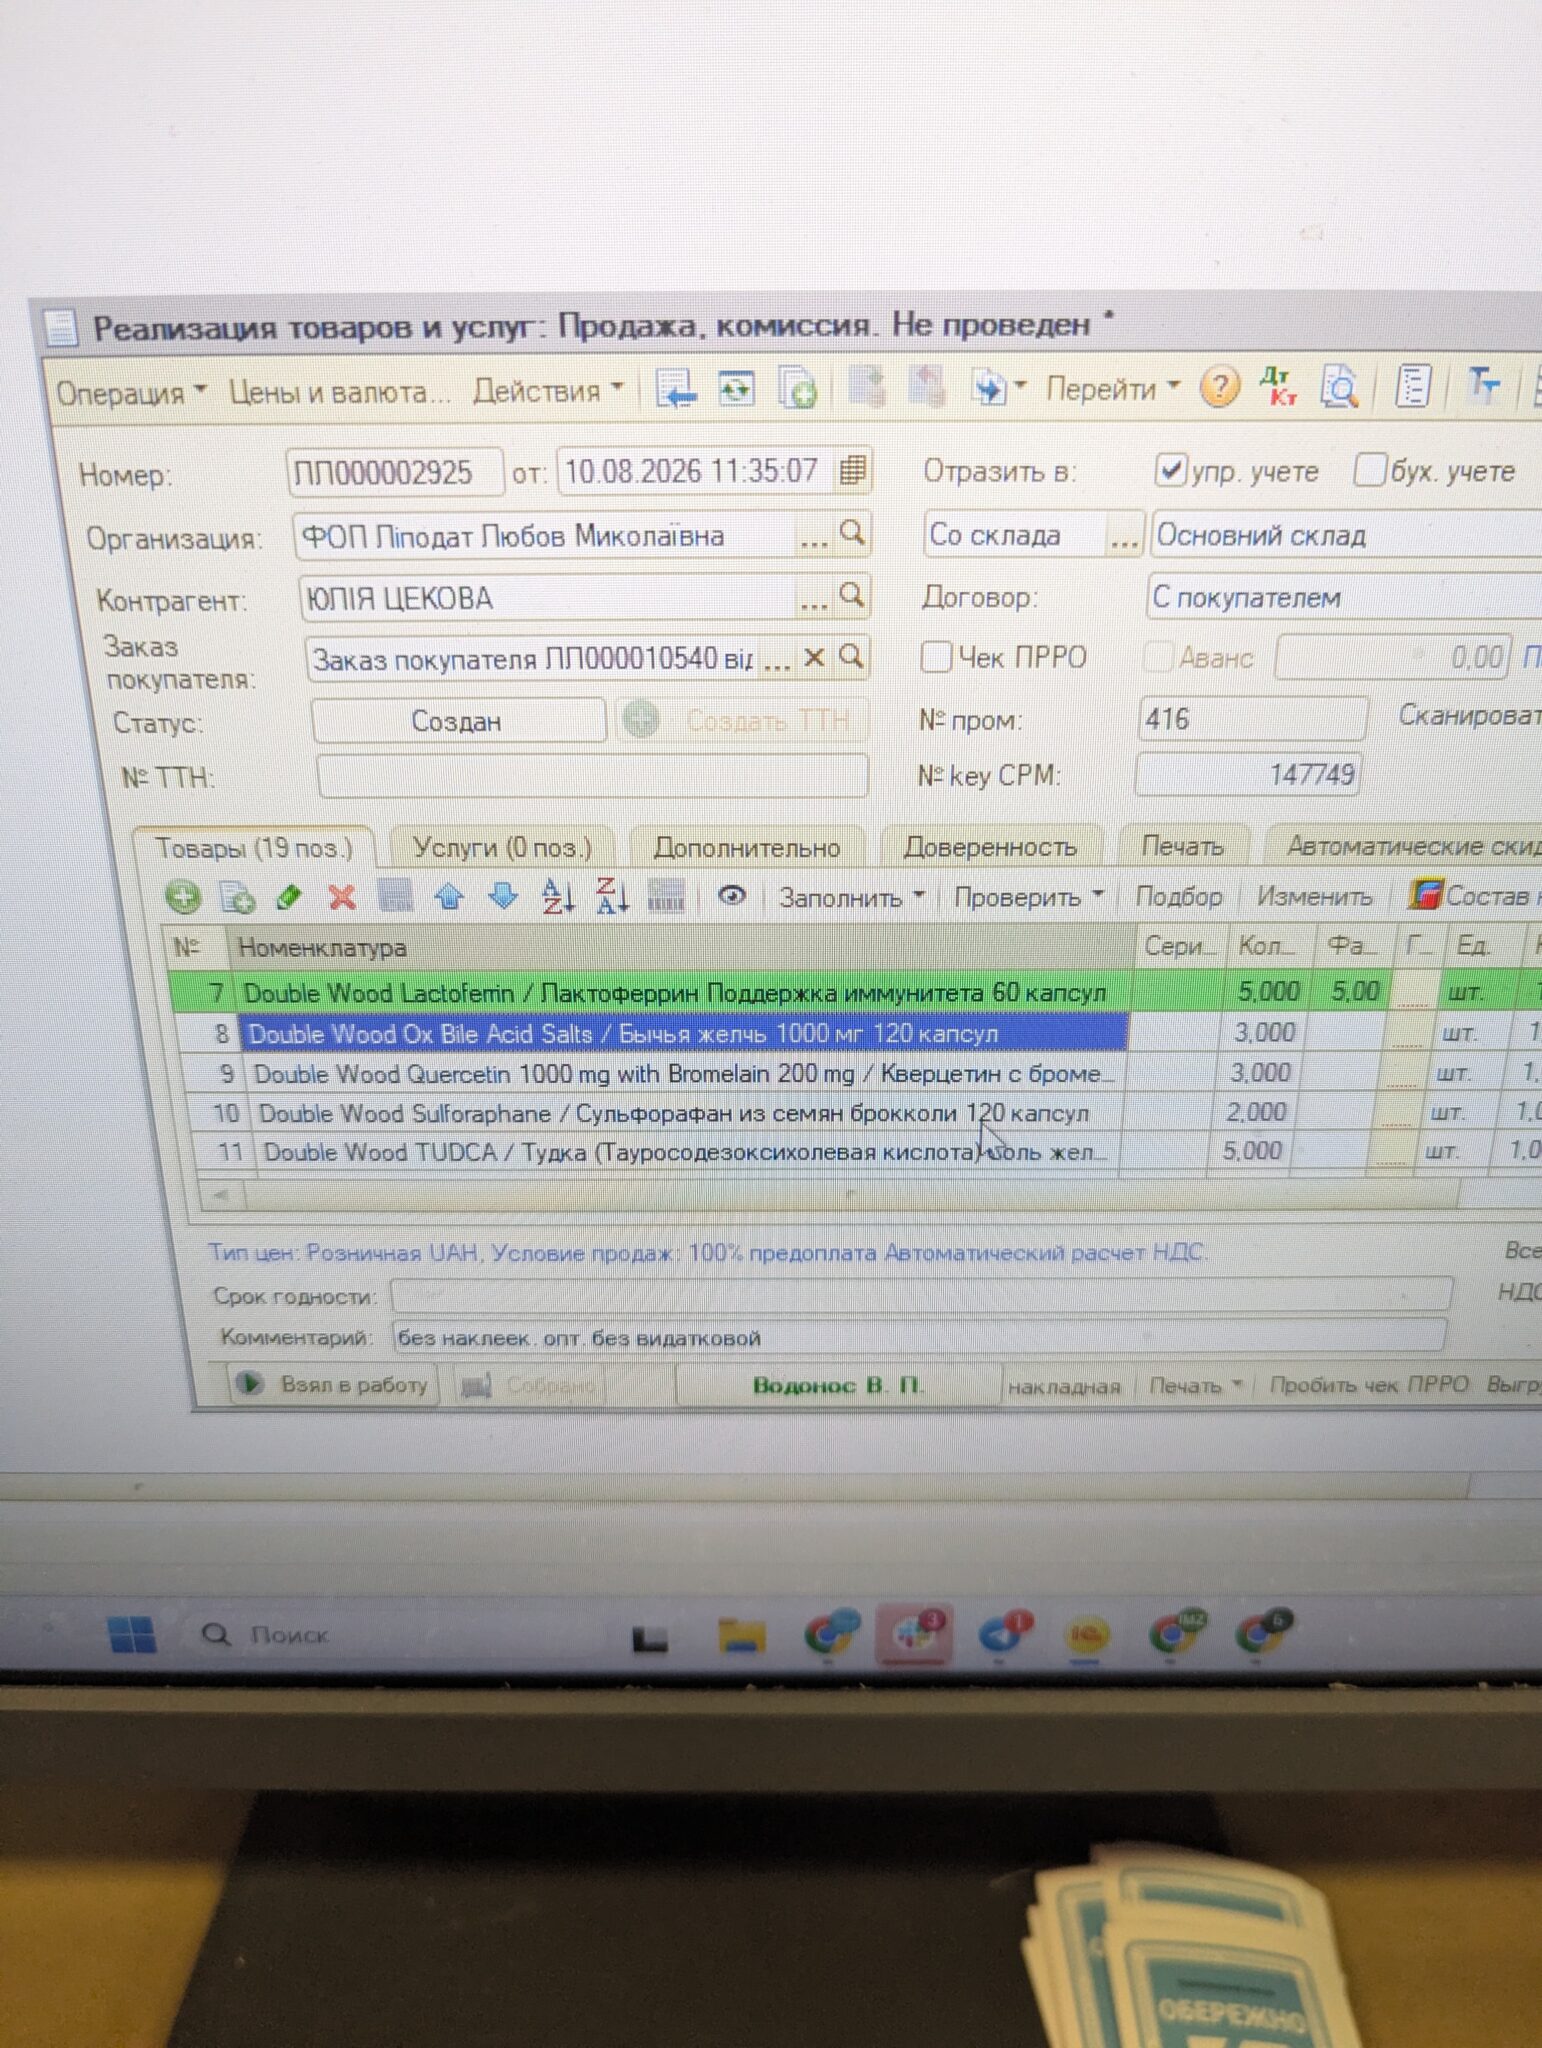Image resolution: width=1542 pixels, height=2048 pixels.
Task: Sort rows ascending with the A-Z icon
Action: pyautogui.click(x=558, y=896)
